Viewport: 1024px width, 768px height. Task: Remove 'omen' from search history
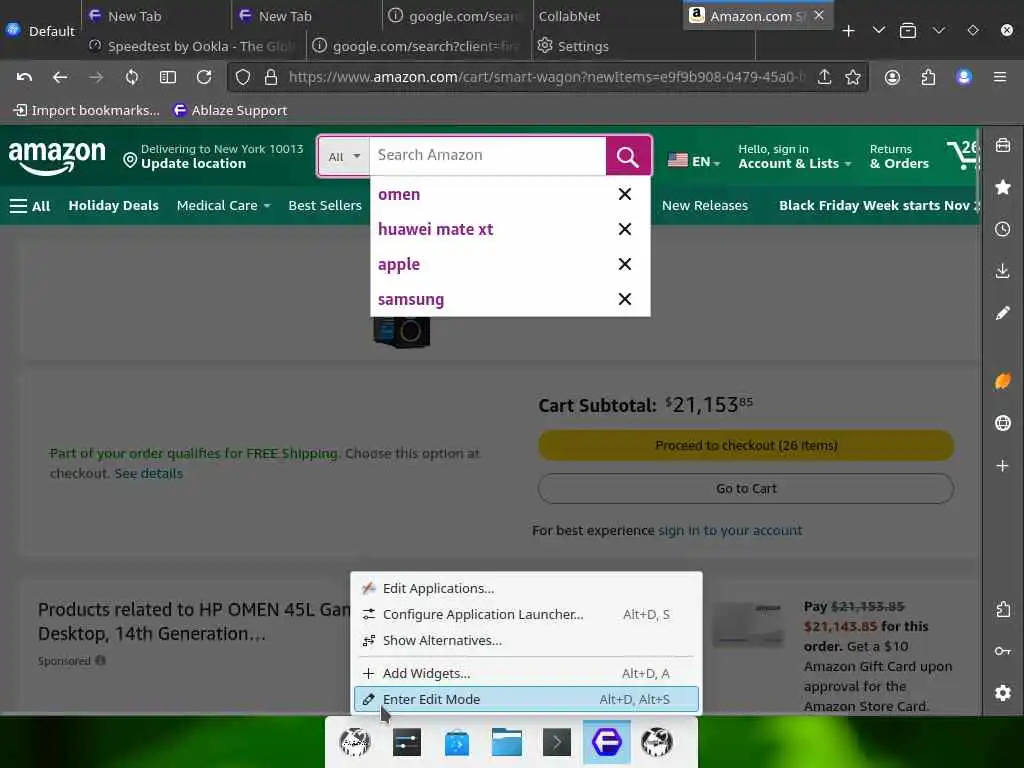[624, 194]
